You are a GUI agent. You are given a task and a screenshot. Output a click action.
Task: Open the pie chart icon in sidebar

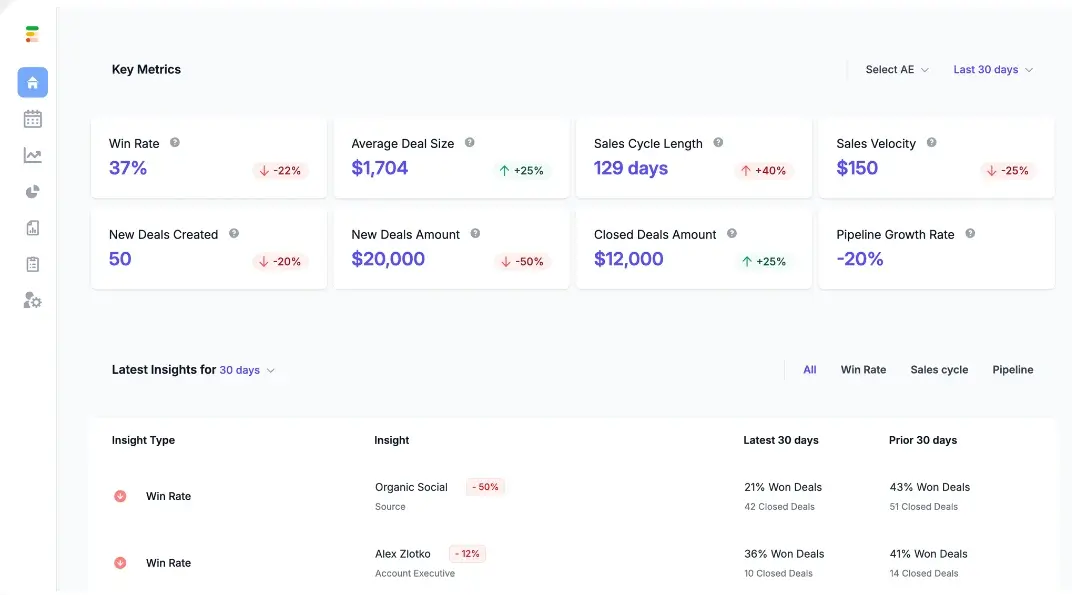pyautogui.click(x=32, y=191)
